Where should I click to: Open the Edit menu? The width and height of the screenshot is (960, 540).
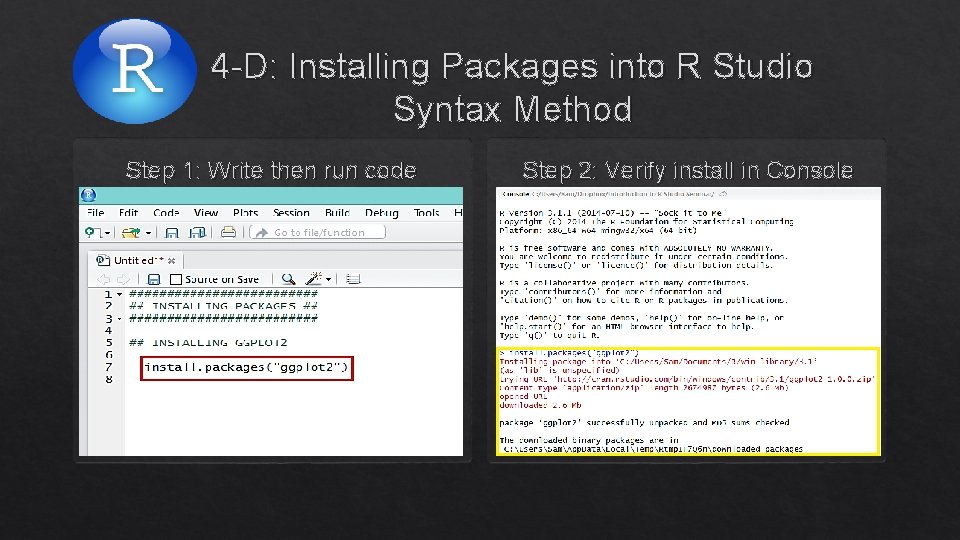click(128, 212)
